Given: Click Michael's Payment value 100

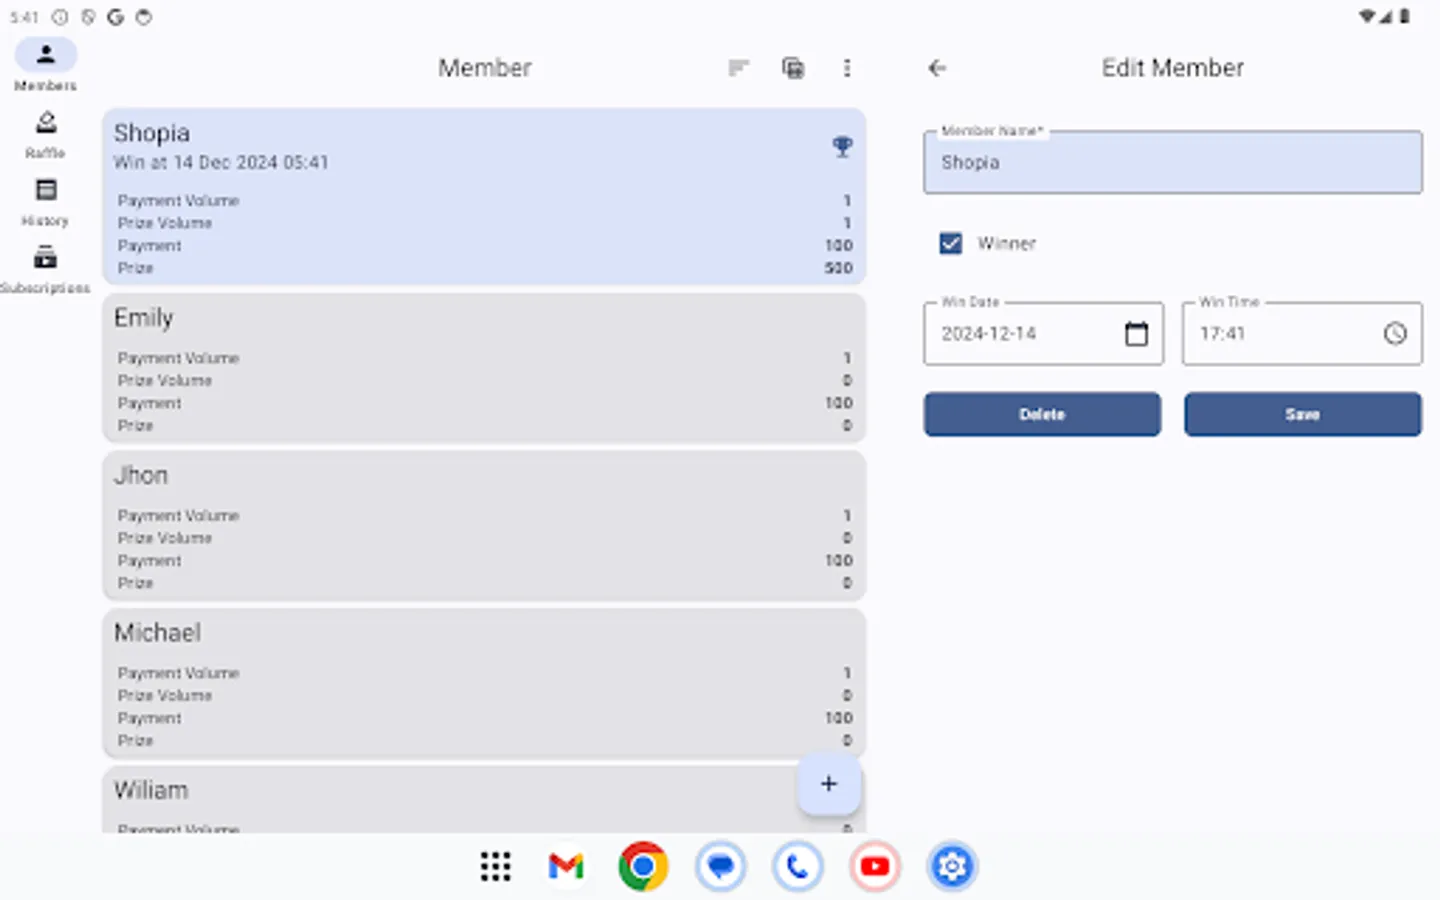Looking at the screenshot, I should 838,718.
